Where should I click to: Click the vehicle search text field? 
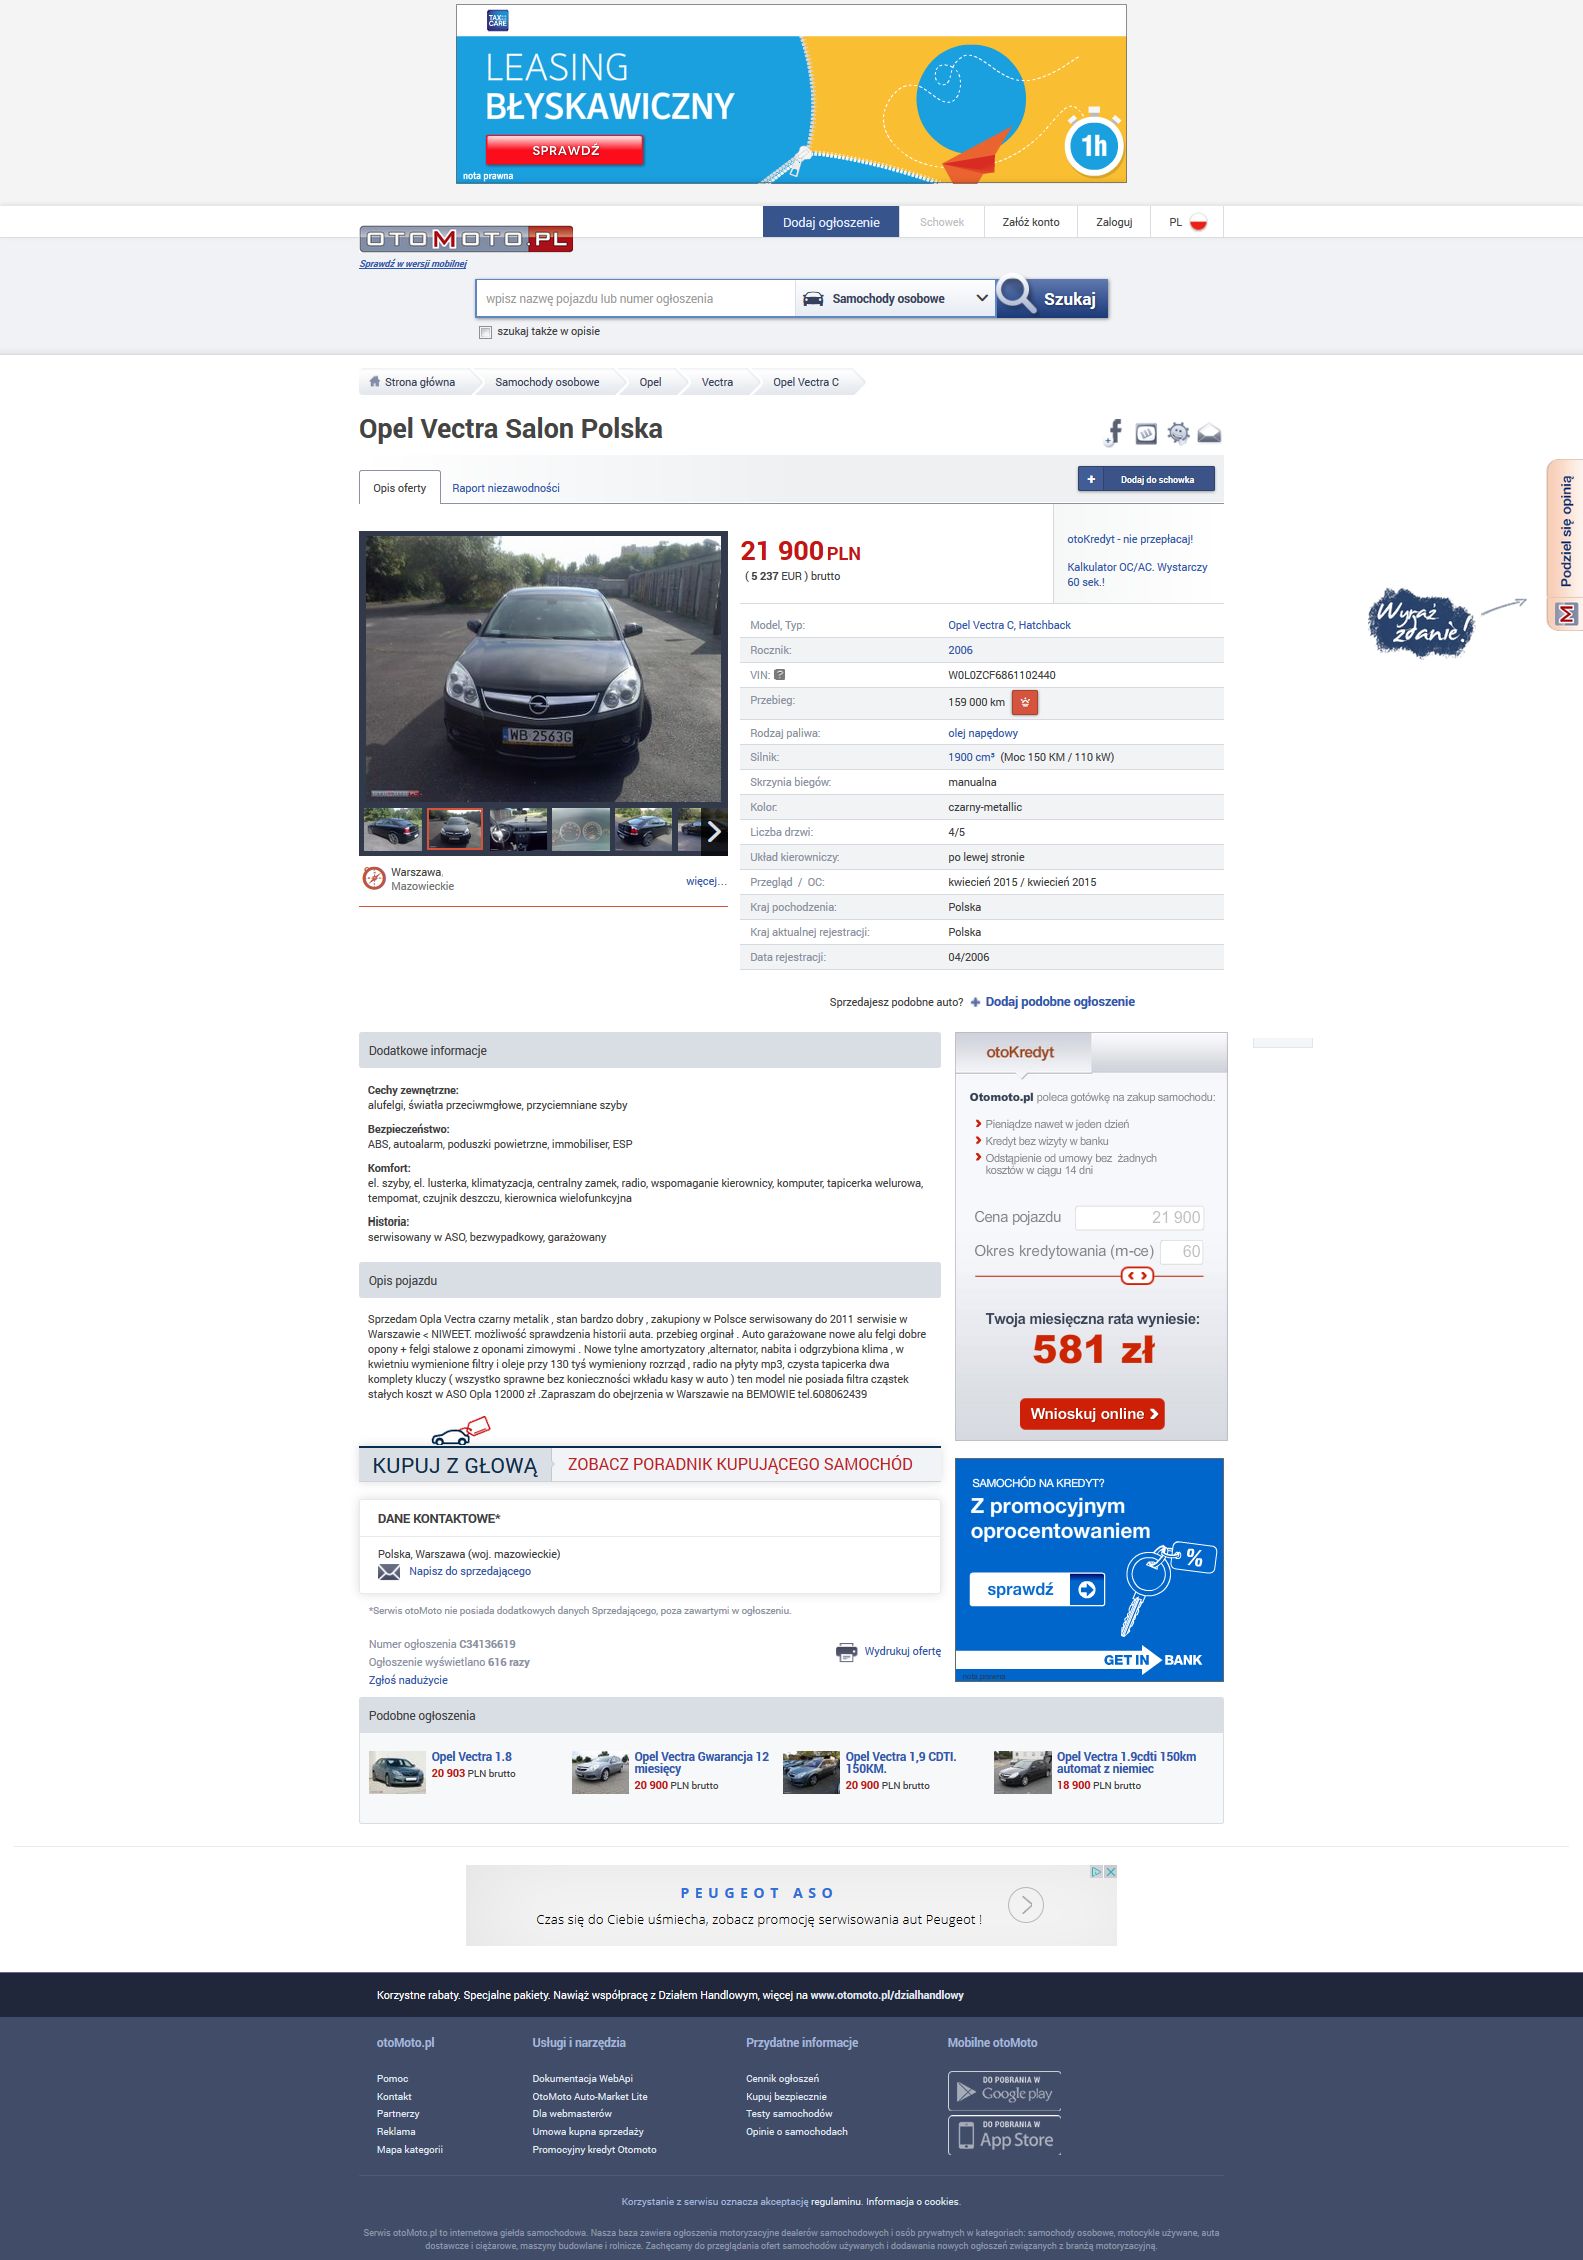(636, 299)
